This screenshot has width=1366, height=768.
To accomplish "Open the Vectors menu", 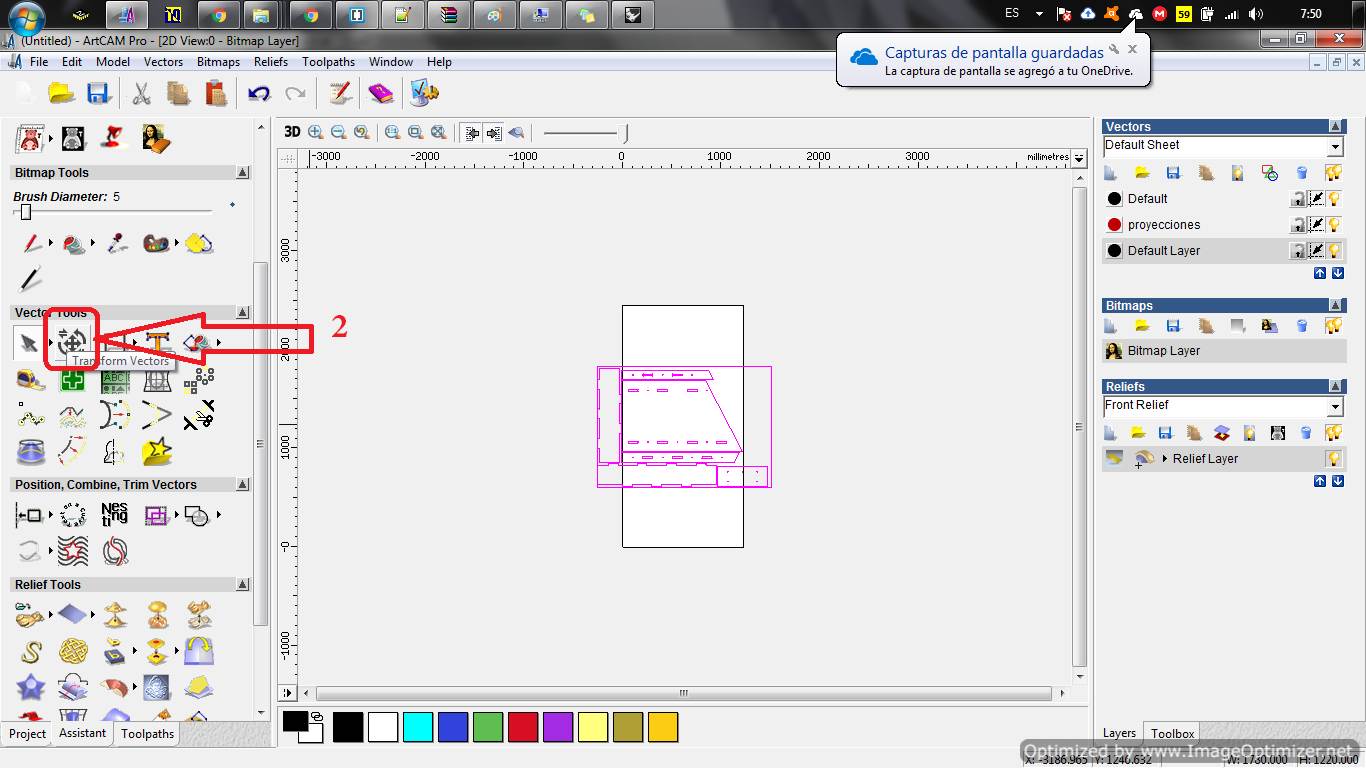I will [x=163, y=62].
